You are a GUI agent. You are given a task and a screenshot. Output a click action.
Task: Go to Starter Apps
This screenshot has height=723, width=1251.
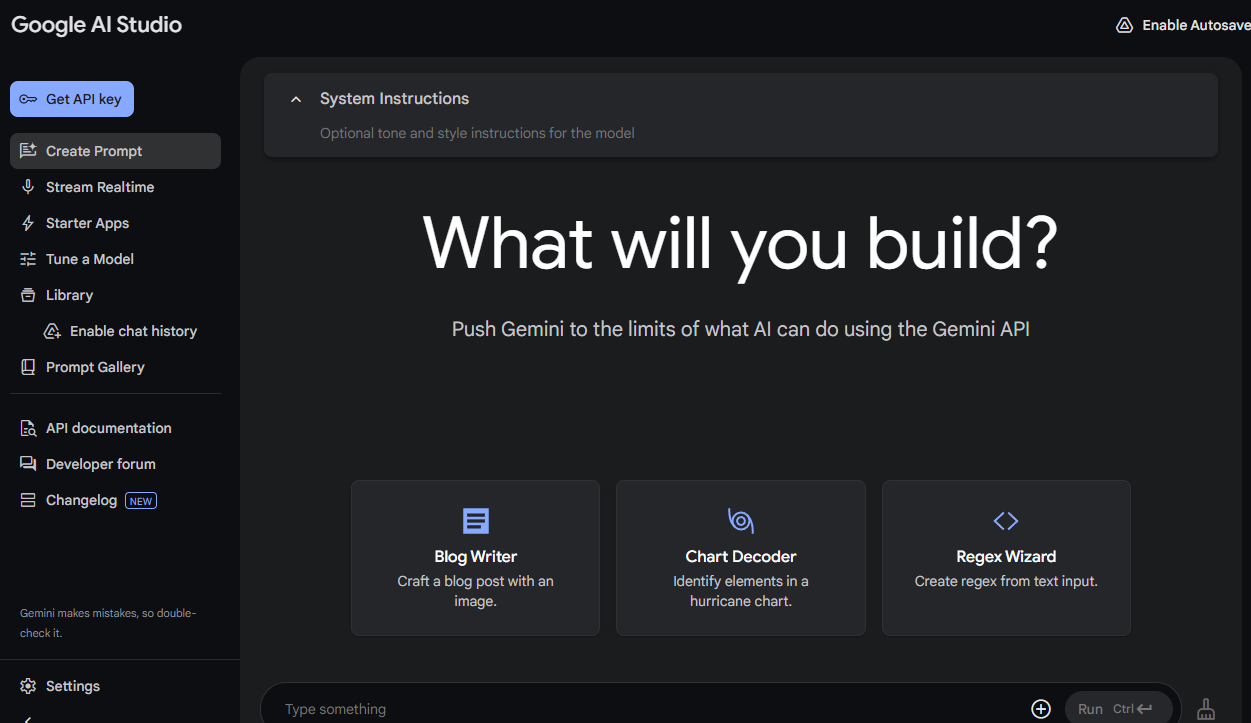point(87,223)
